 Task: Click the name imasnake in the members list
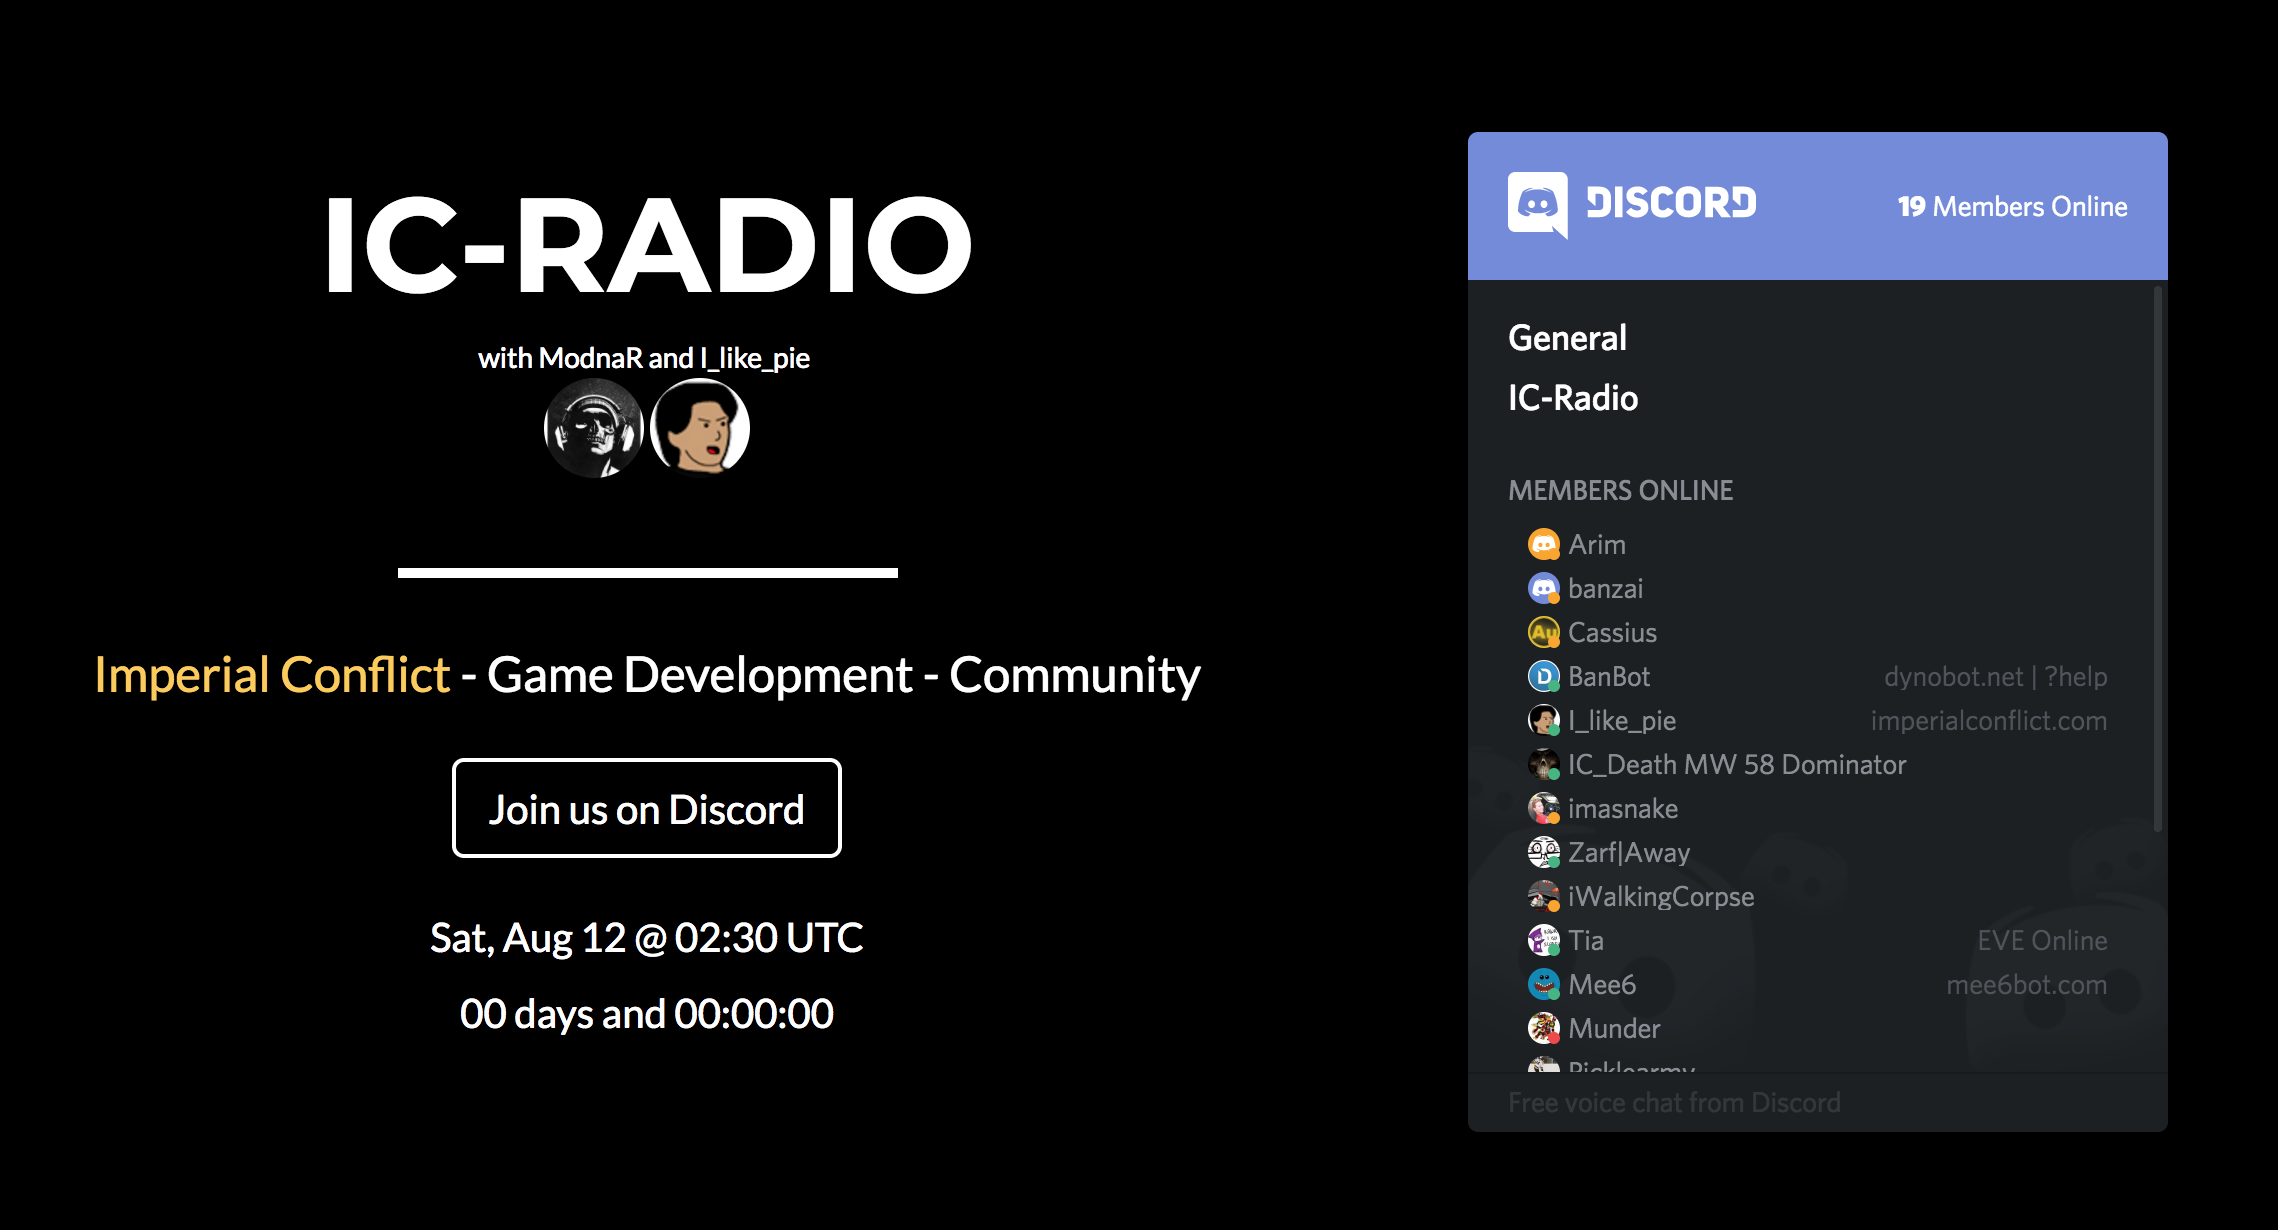point(1623,808)
